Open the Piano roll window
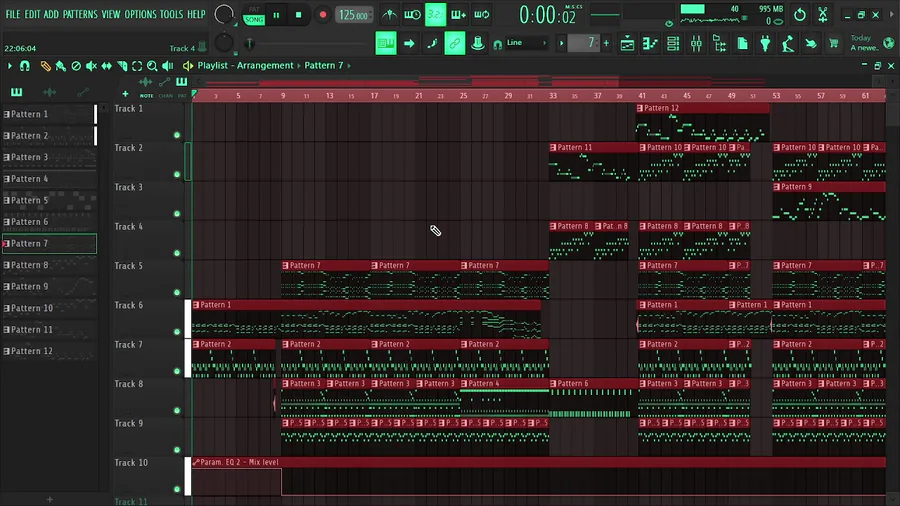This screenshot has width=900, height=506. pyautogui.click(x=650, y=43)
